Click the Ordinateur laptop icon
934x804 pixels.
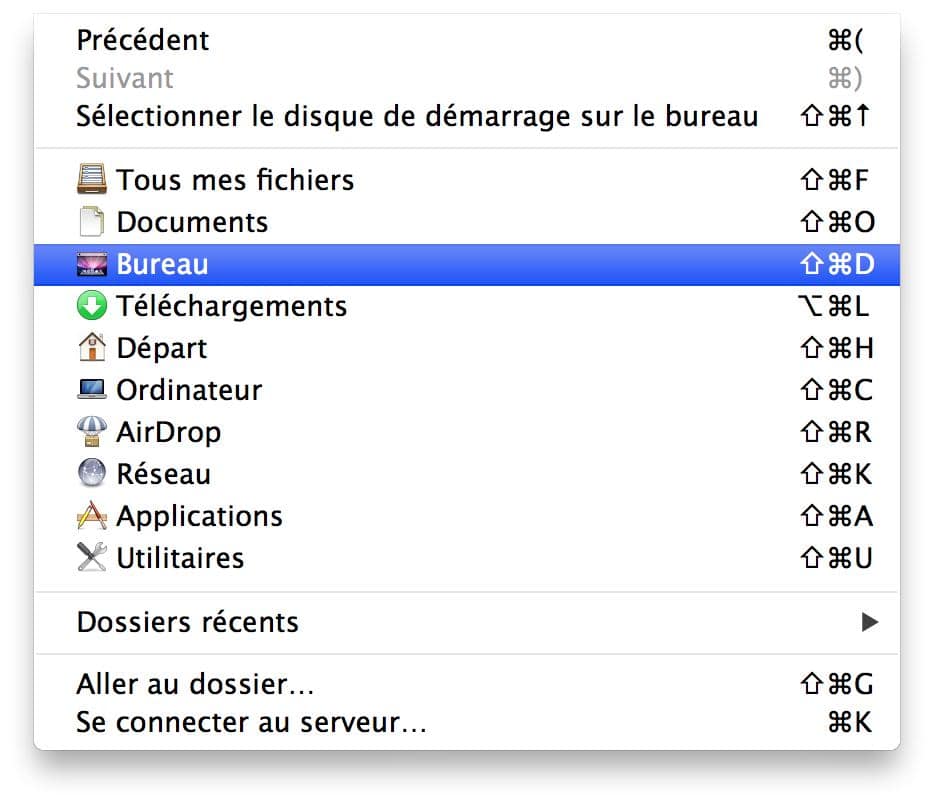[92, 389]
